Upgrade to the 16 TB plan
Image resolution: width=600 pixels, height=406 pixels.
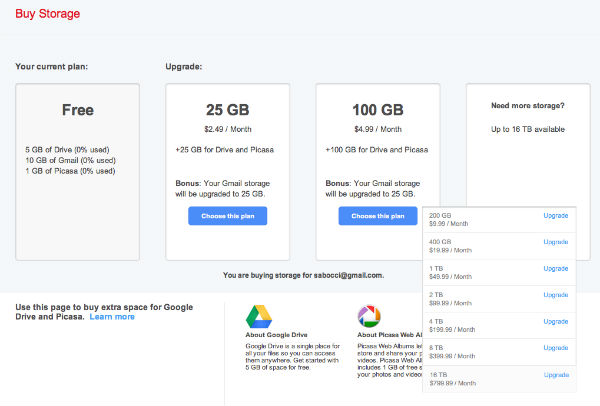(556, 375)
